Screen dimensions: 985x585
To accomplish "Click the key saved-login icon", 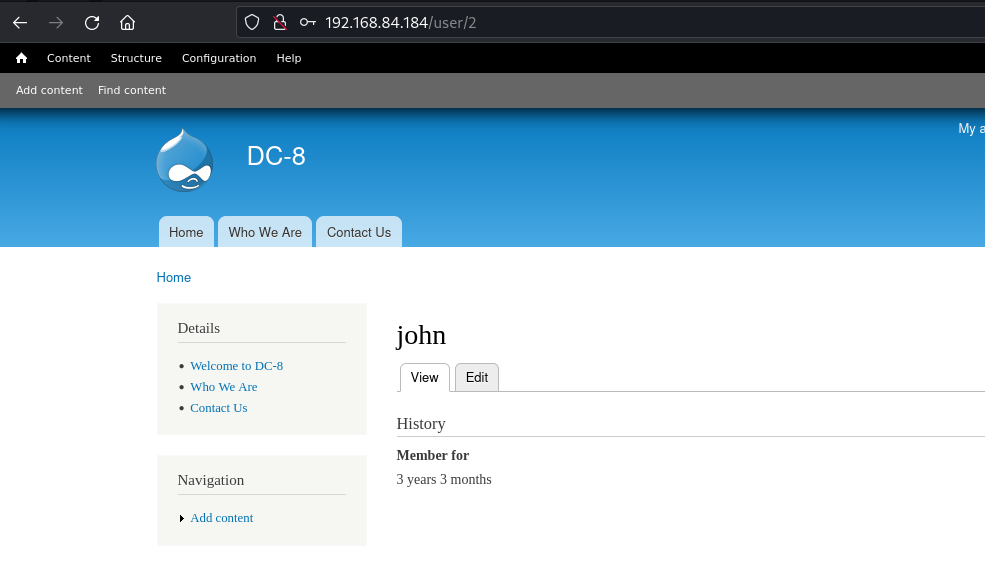I will click(x=307, y=23).
